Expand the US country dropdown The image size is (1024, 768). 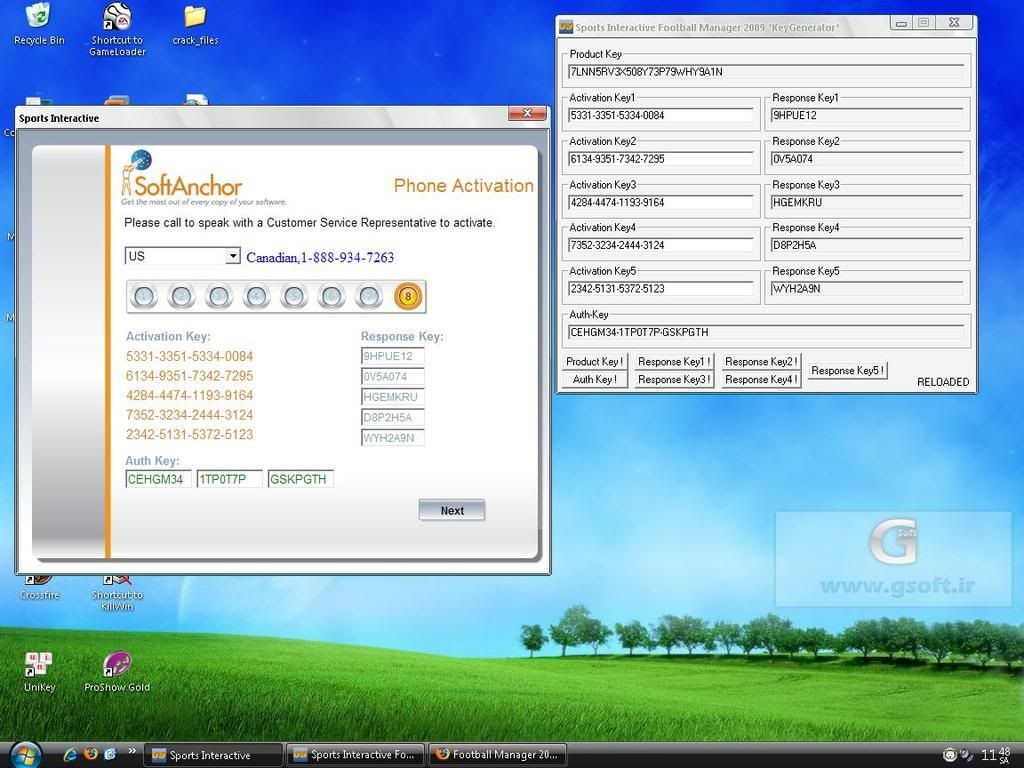coord(233,257)
